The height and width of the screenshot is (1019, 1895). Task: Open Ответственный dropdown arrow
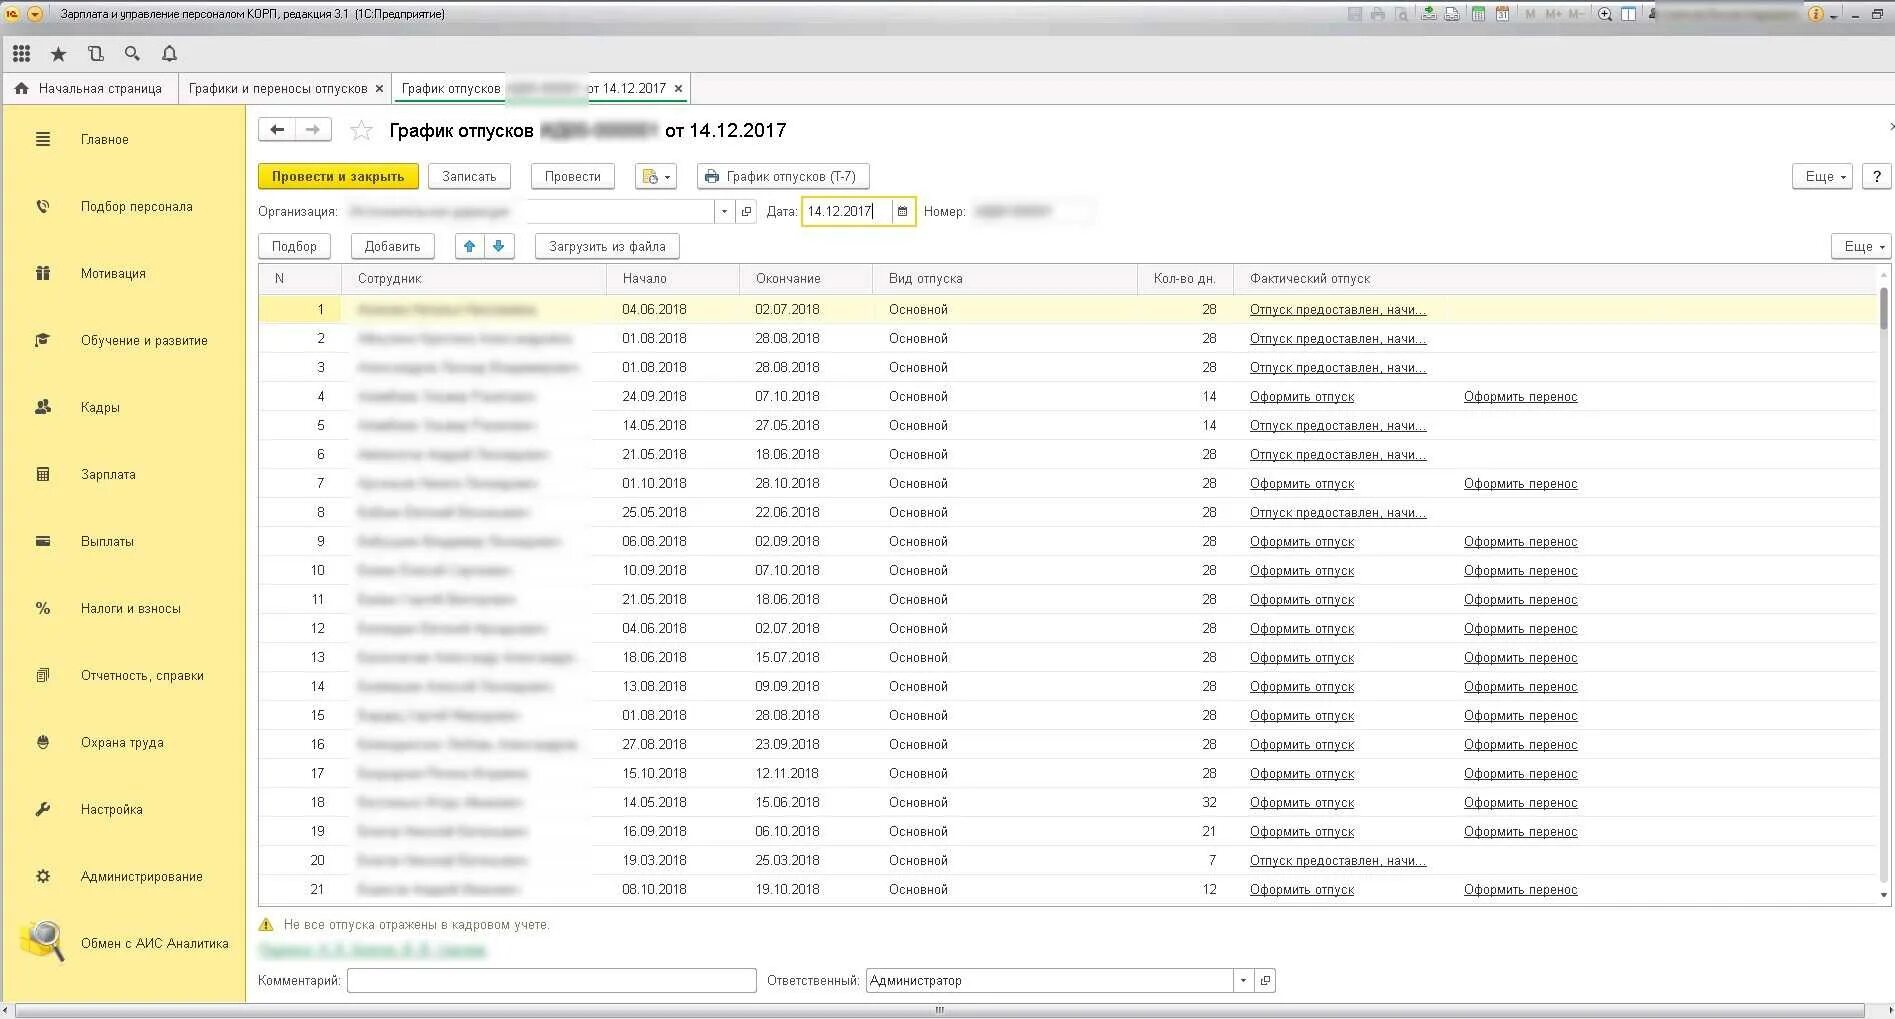point(1243,981)
